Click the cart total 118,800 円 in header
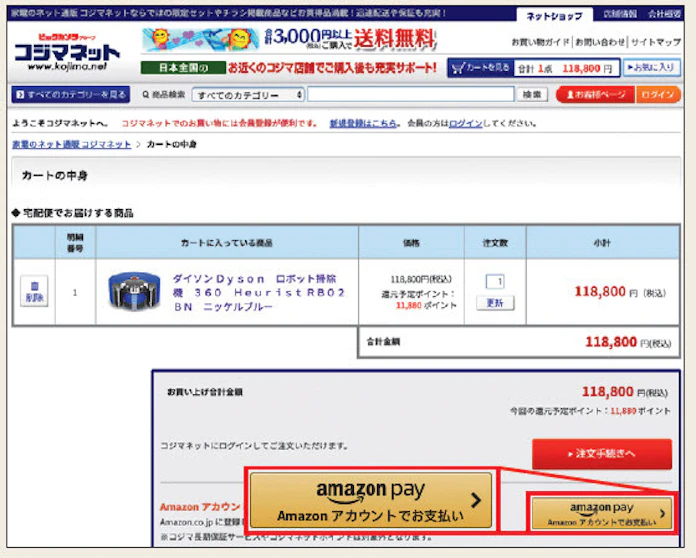 click(x=587, y=69)
